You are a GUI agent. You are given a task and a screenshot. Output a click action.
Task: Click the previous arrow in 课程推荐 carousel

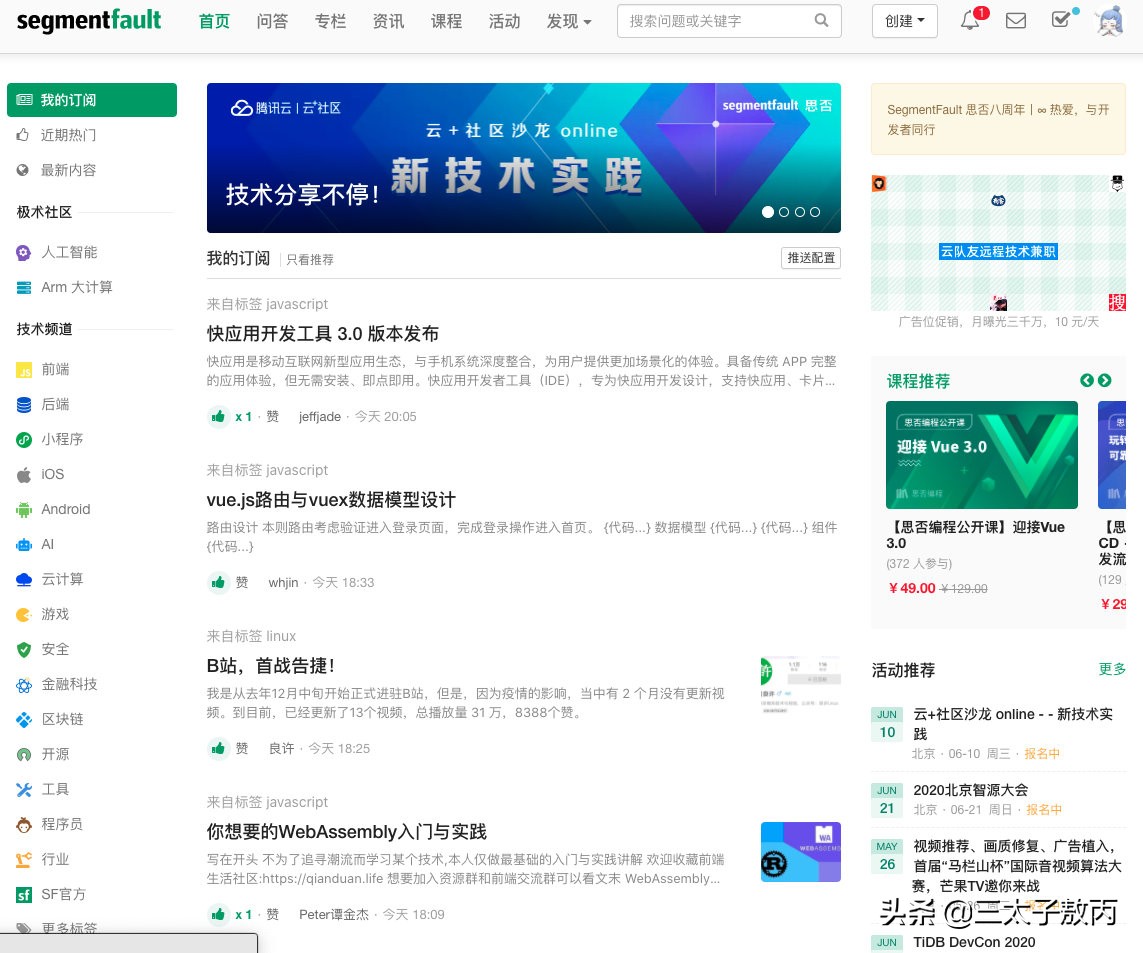pyautogui.click(x=1087, y=381)
